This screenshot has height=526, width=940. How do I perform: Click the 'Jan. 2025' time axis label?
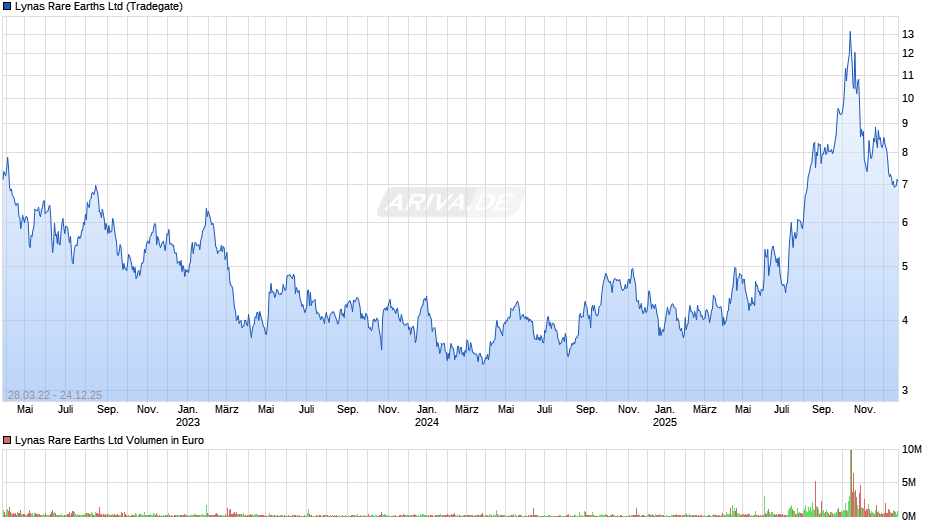664,416
